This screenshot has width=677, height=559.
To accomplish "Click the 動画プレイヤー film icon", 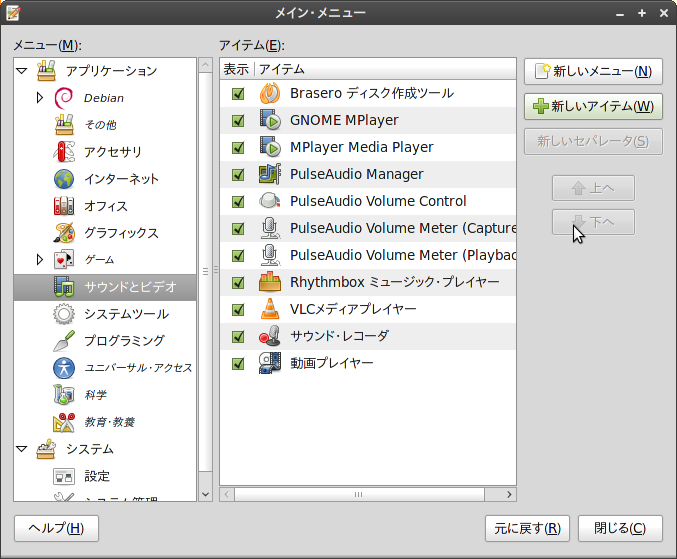I will click(x=270, y=363).
